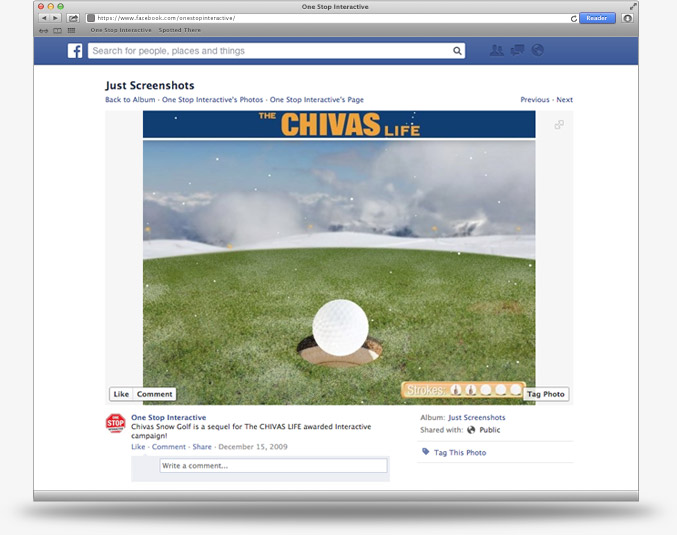The height and width of the screenshot is (535, 677).
Task: Open the messages icon in header
Action: tap(517, 51)
